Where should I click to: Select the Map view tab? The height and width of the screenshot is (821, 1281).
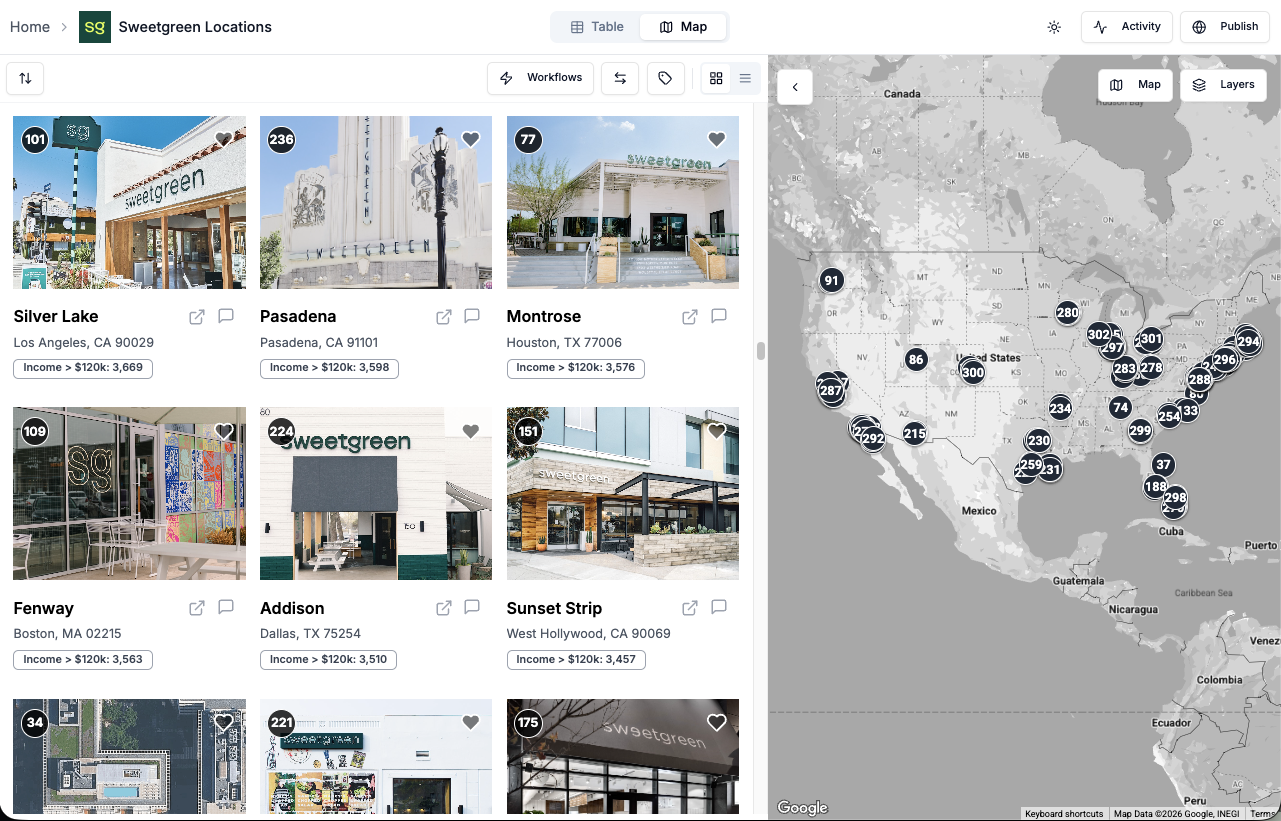click(x=683, y=27)
